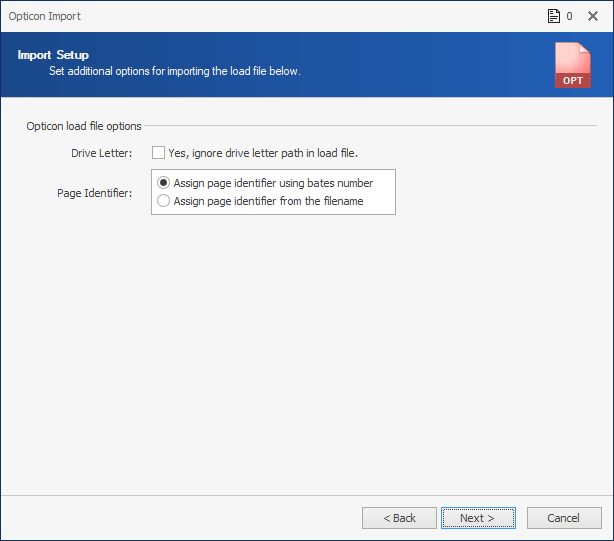Go back with the Back button

pyautogui.click(x=399, y=518)
